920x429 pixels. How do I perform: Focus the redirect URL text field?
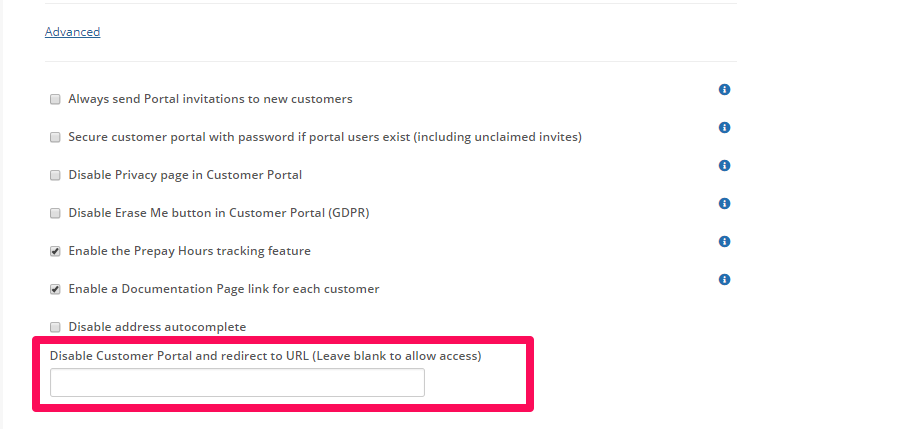(237, 383)
